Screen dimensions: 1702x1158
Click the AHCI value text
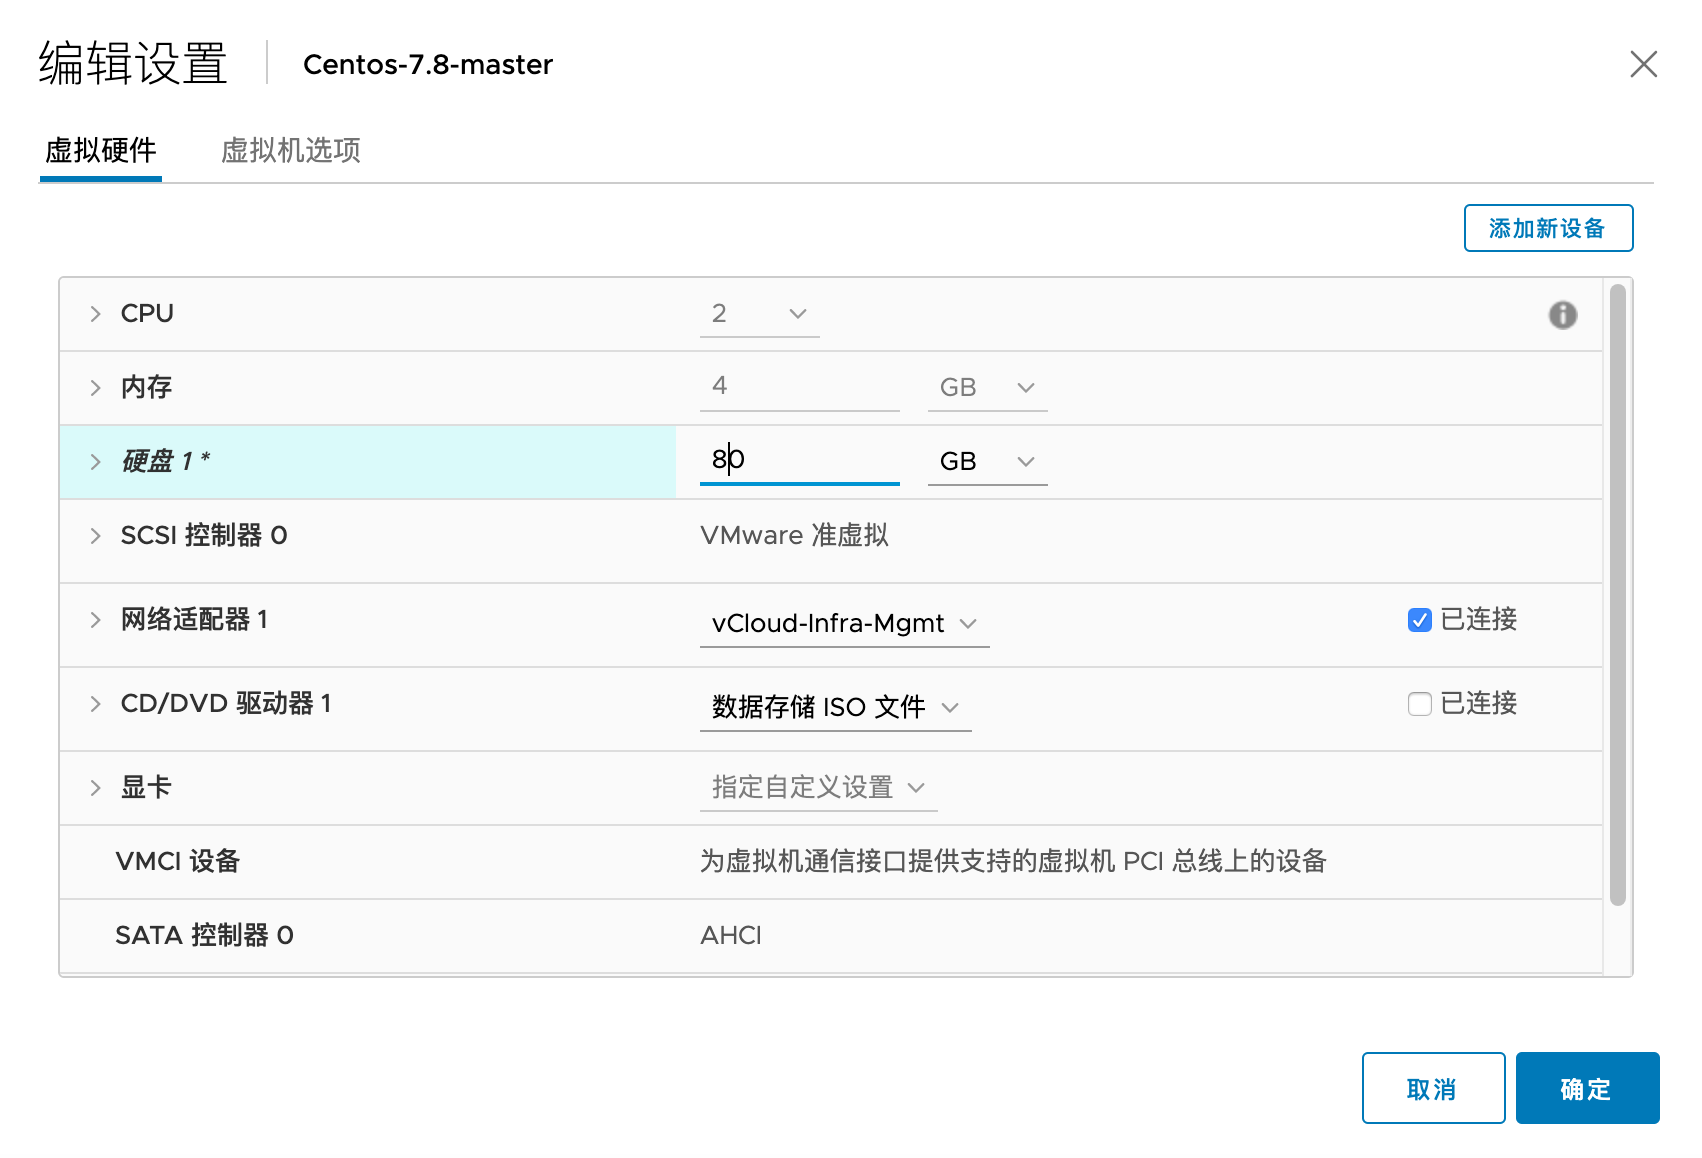click(x=731, y=935)
